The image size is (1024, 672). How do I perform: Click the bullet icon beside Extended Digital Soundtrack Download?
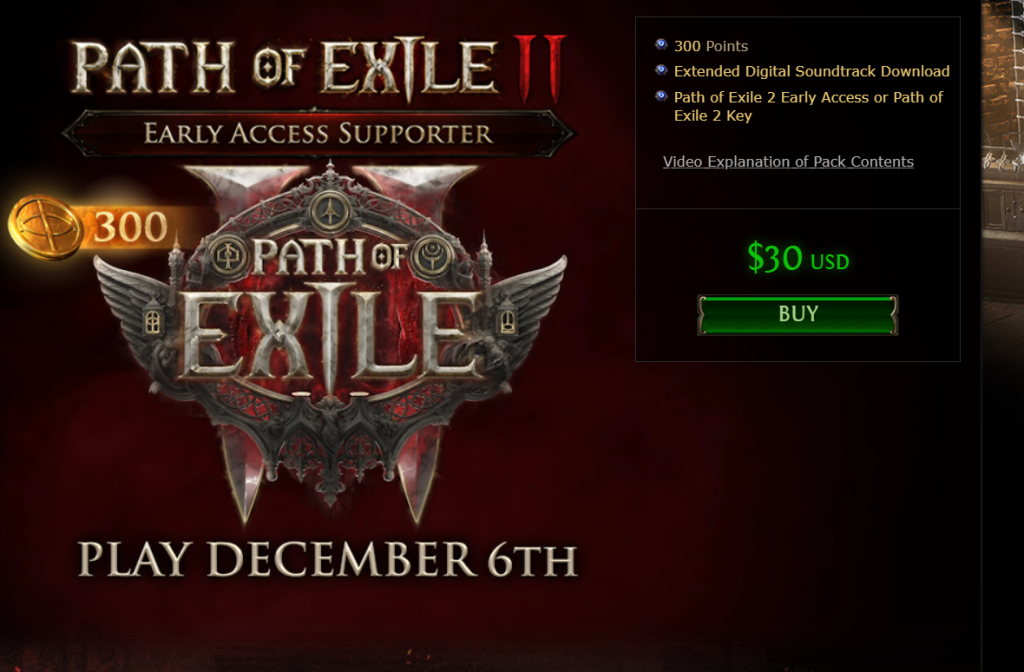[661, 70]
